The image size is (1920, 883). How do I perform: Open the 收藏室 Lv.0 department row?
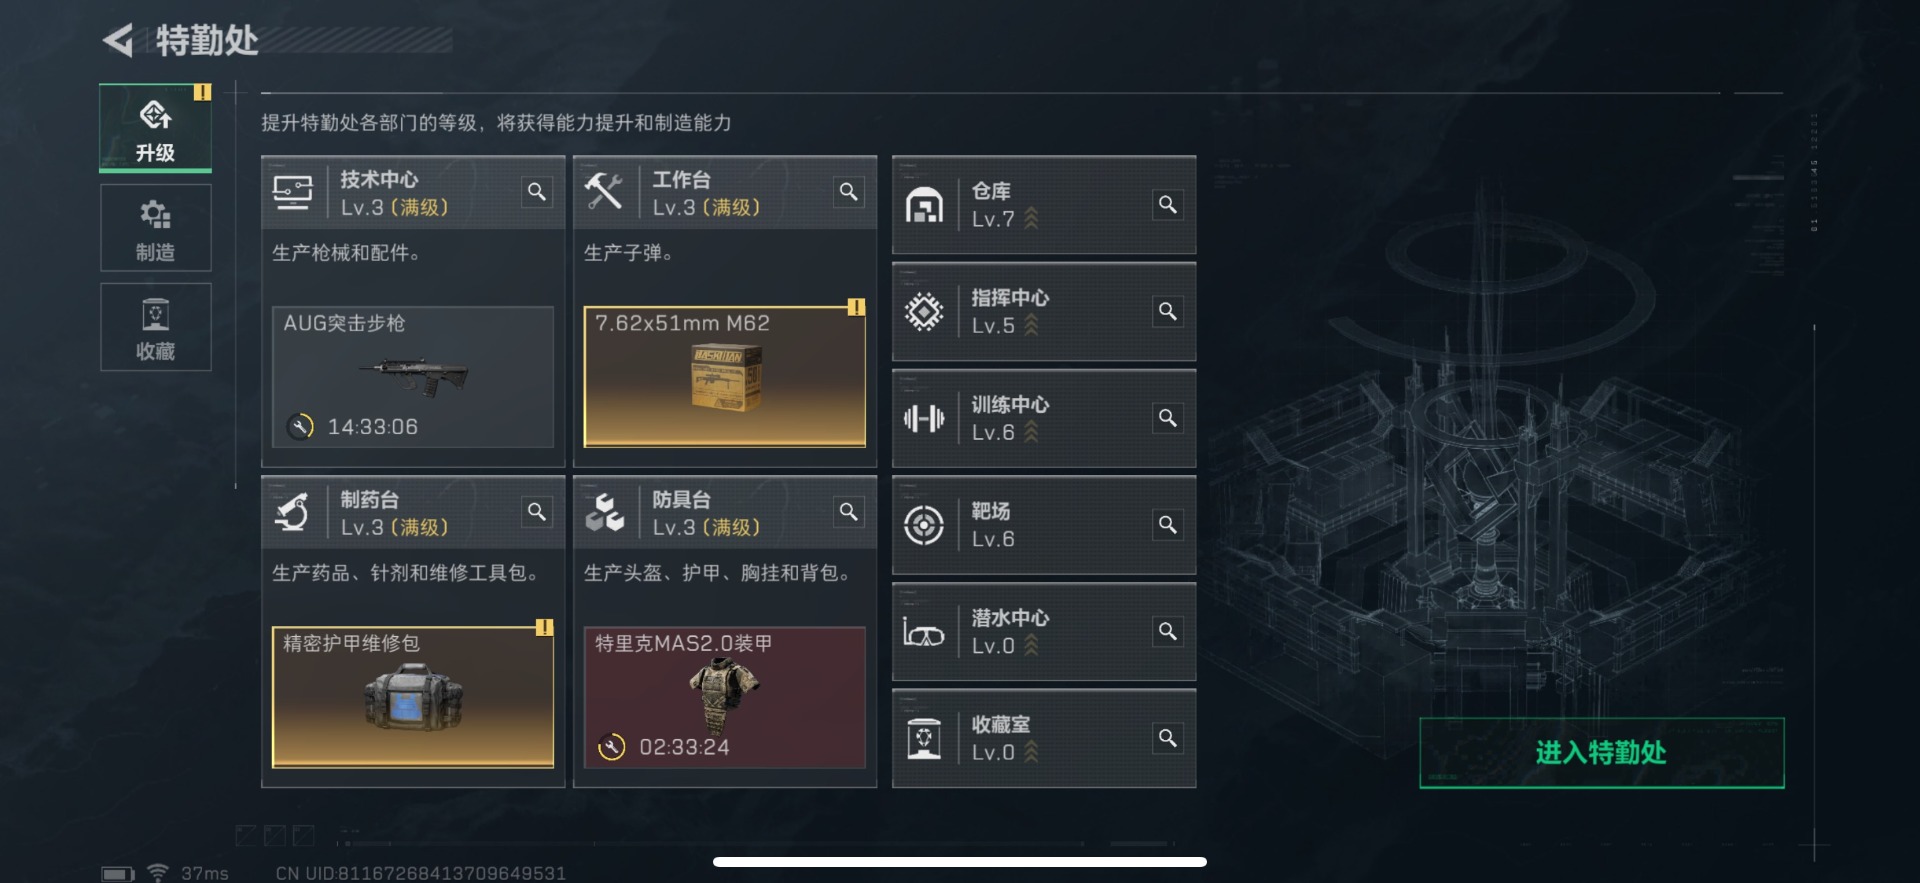click(1044, 739)
